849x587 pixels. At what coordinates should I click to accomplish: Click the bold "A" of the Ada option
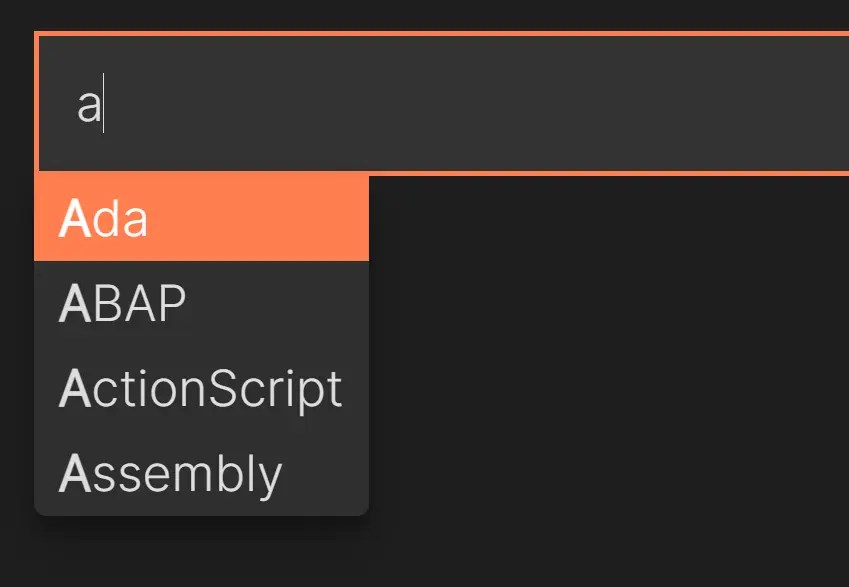[x=74, y=219]
